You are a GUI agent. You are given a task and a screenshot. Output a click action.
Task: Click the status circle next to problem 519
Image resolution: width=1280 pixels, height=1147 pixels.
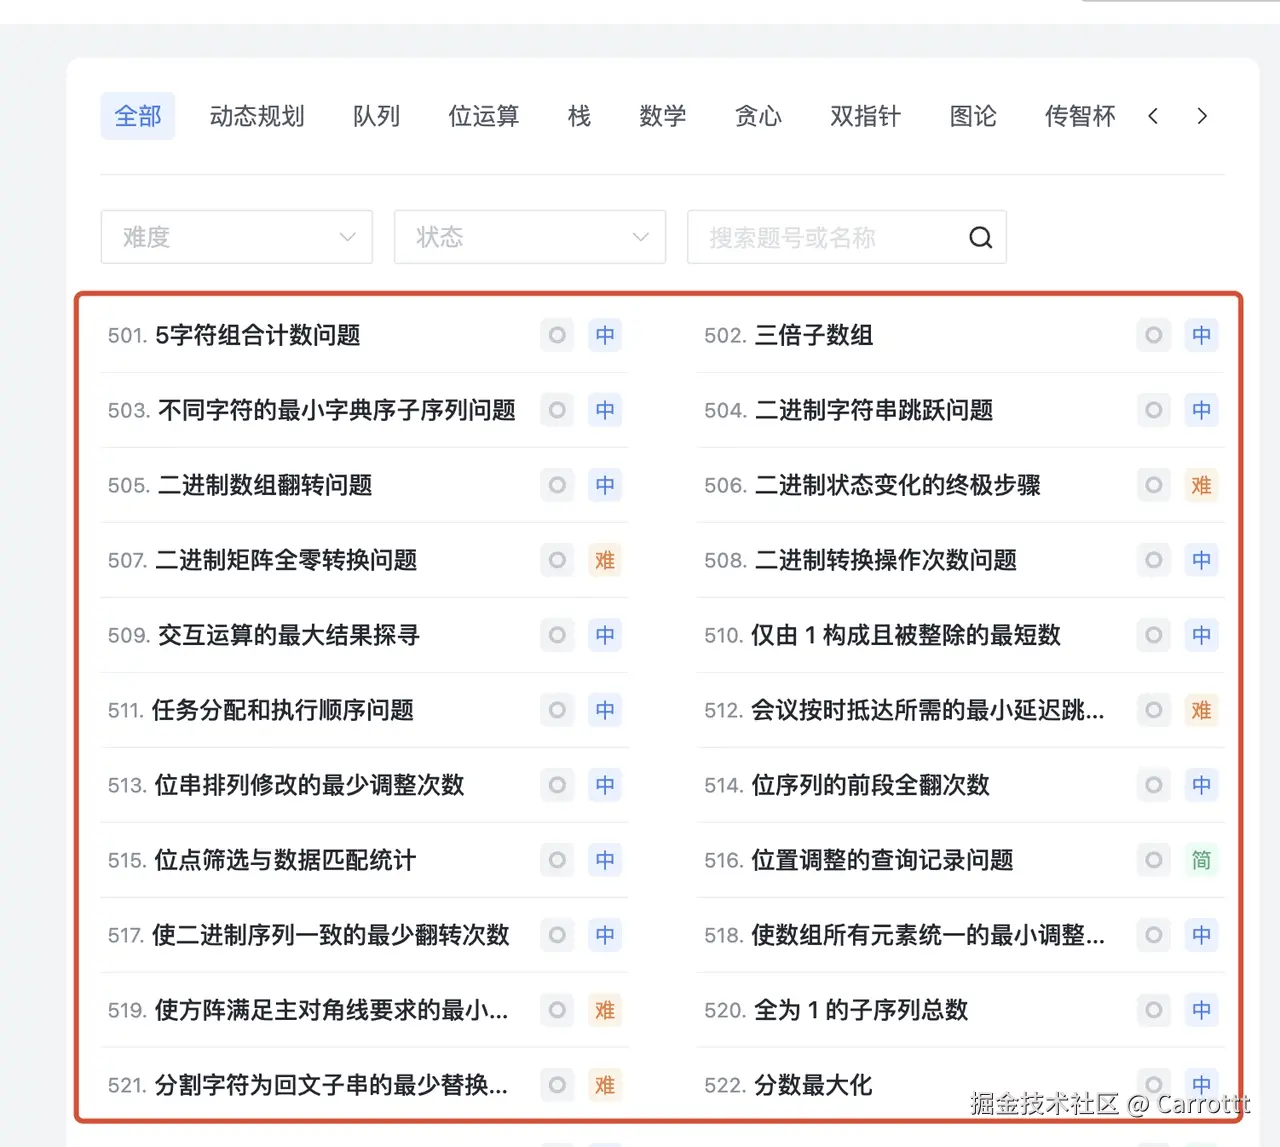tap(557, 1010)
